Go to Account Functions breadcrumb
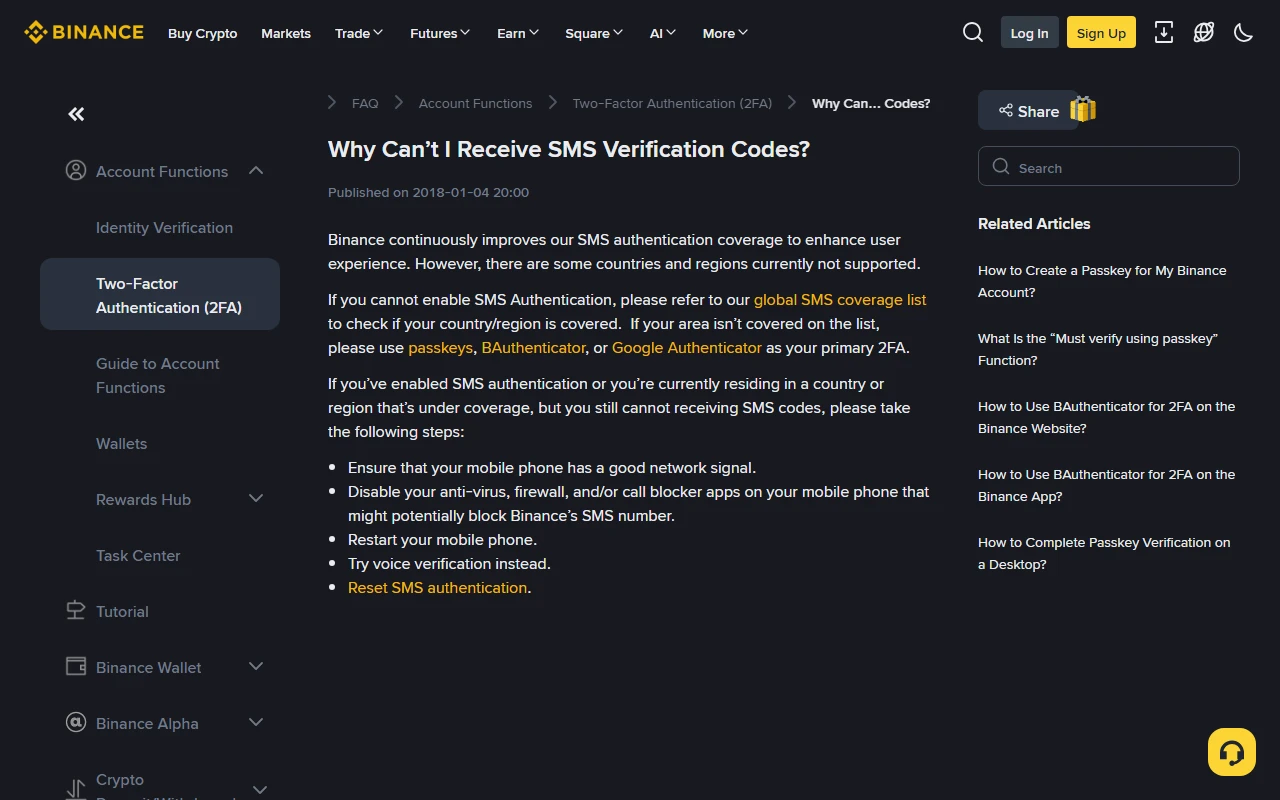Screen dimensions: 1280x800 point(475,103)
